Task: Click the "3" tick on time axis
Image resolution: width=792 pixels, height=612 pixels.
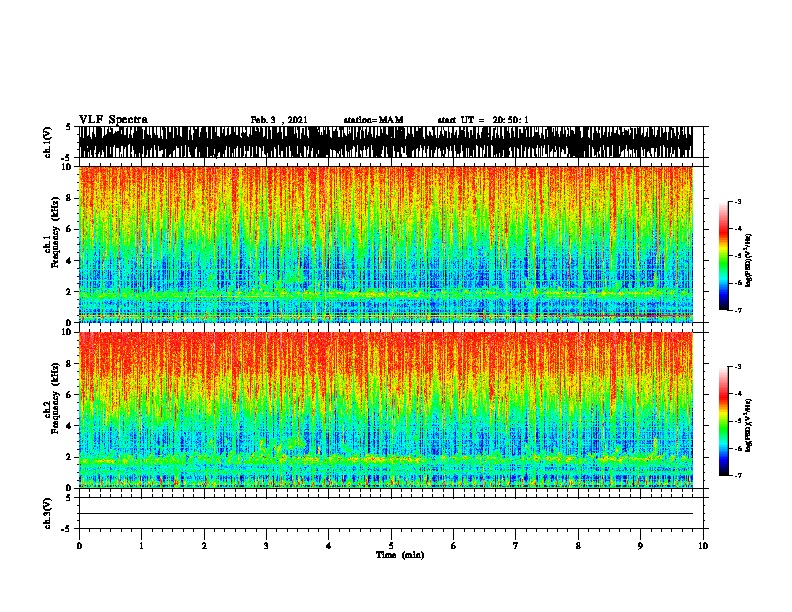Action: [266, 546]
